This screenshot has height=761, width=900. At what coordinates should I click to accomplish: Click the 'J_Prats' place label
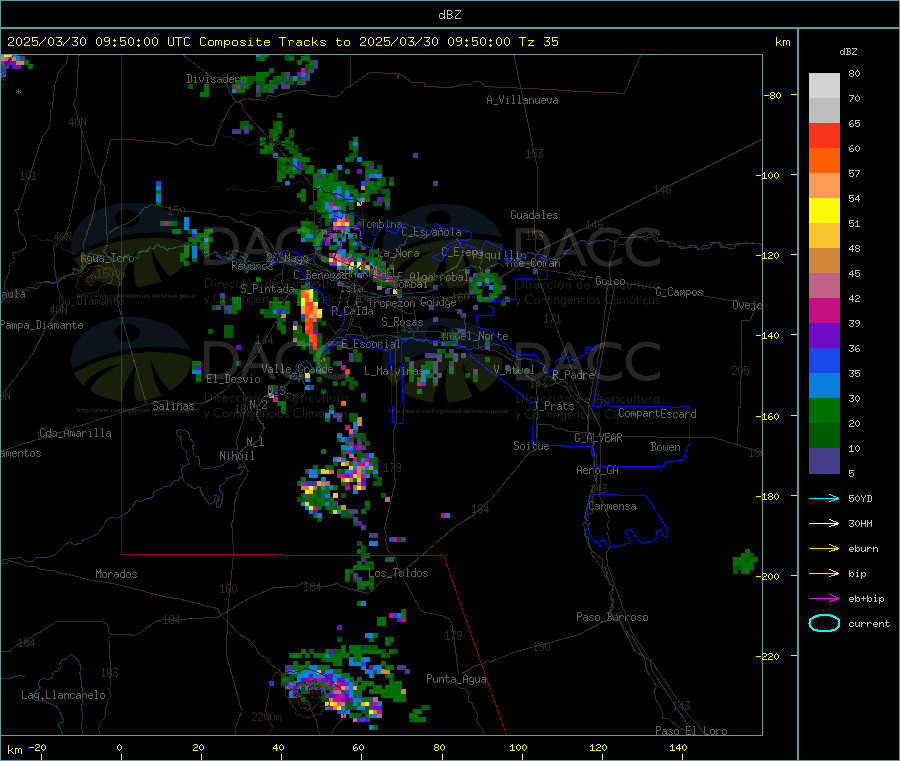coord(553,406)
